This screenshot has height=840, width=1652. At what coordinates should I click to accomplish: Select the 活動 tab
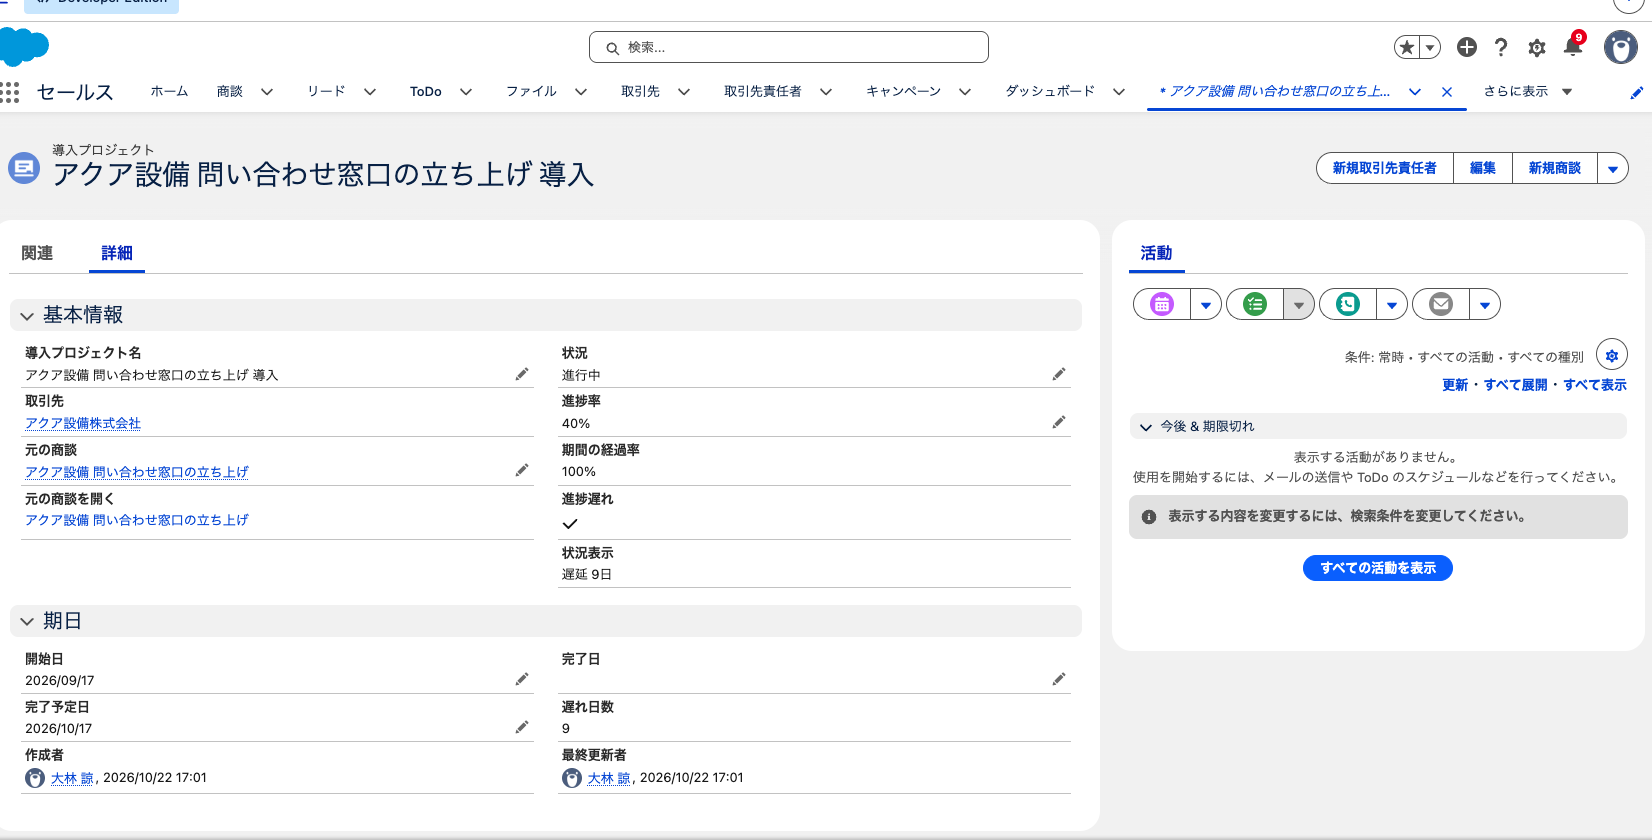pos(1156,253)
